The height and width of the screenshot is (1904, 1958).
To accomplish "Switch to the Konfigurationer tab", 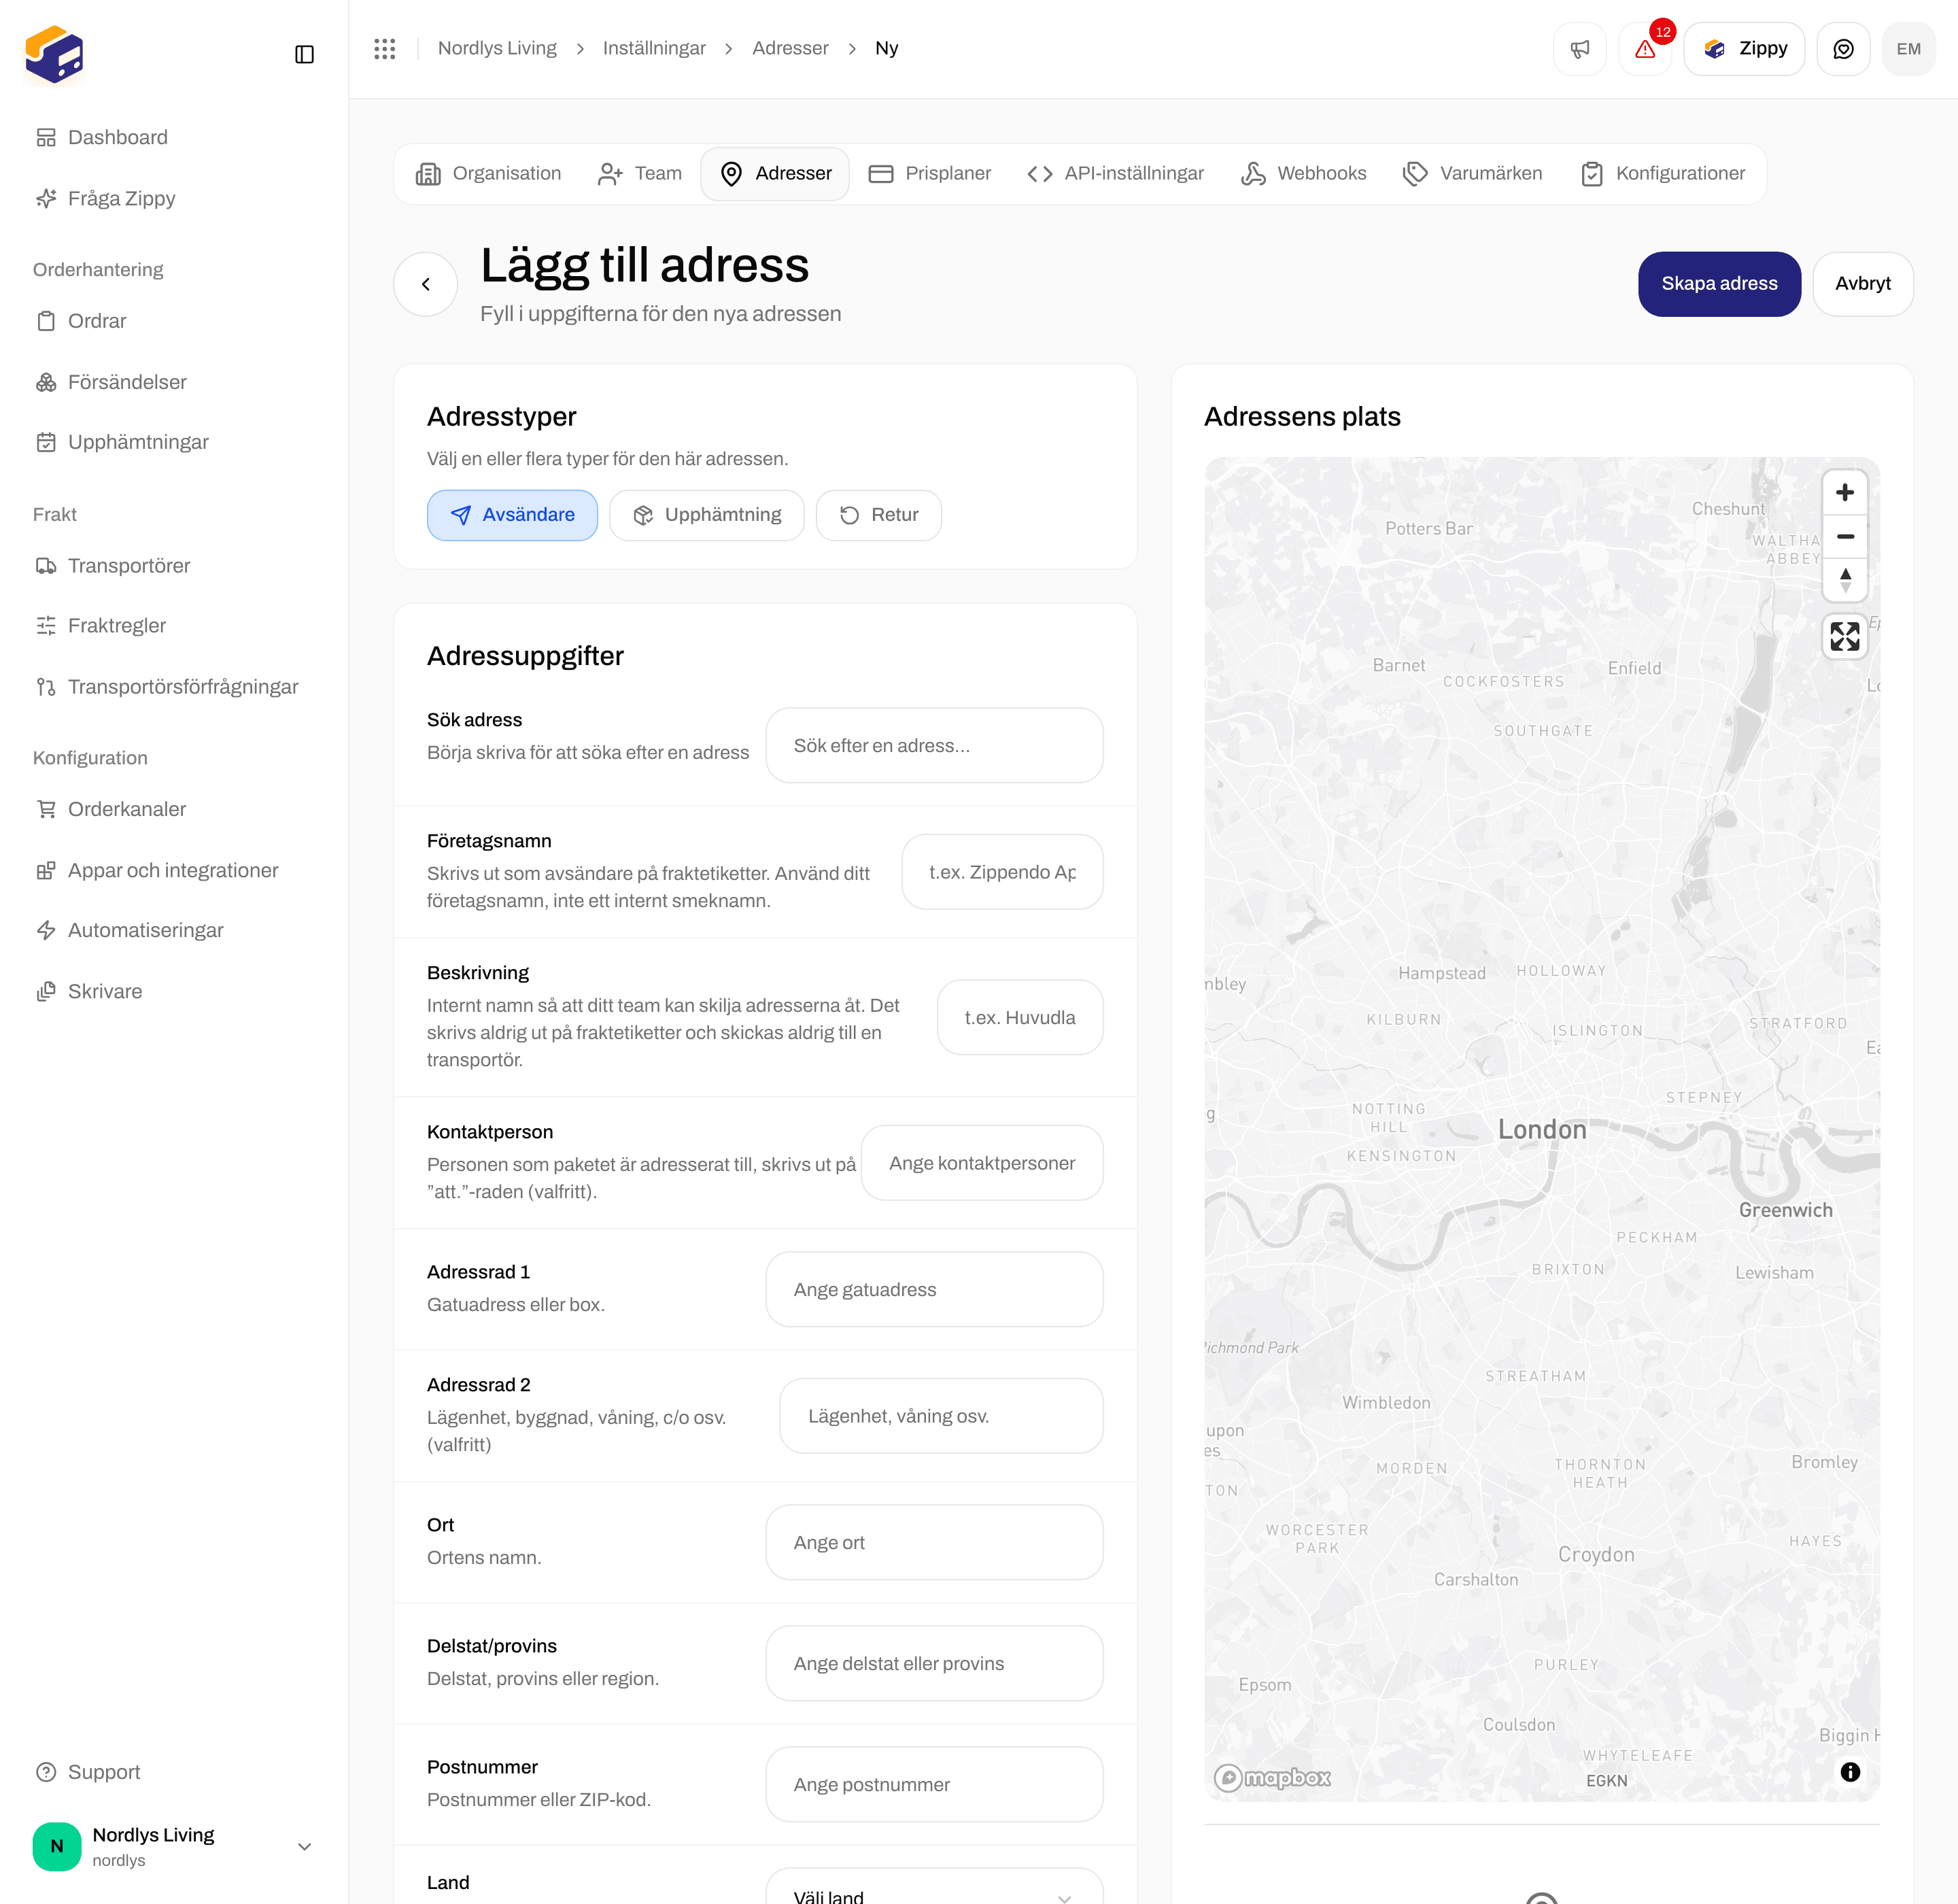I will point(1663,174).
